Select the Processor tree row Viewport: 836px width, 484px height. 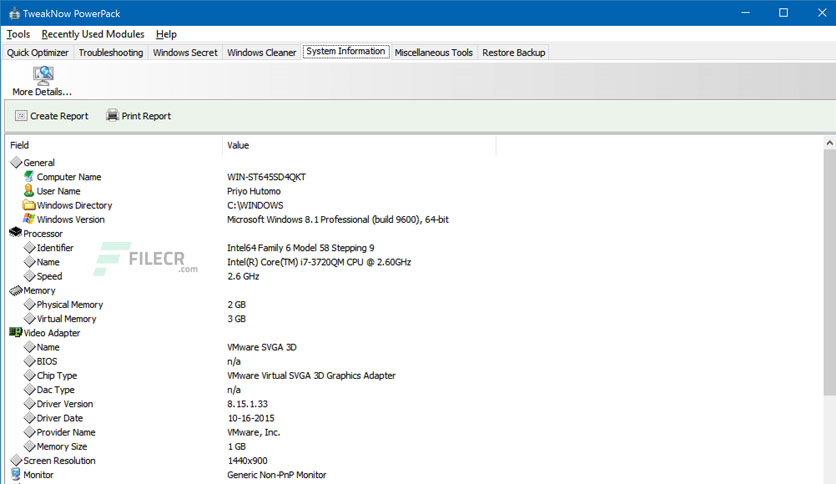(x=43, y=233)
